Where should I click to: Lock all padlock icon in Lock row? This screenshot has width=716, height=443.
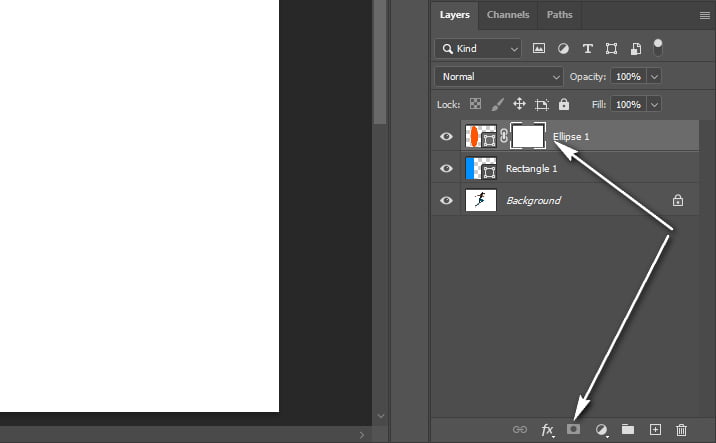pos(564,104)
